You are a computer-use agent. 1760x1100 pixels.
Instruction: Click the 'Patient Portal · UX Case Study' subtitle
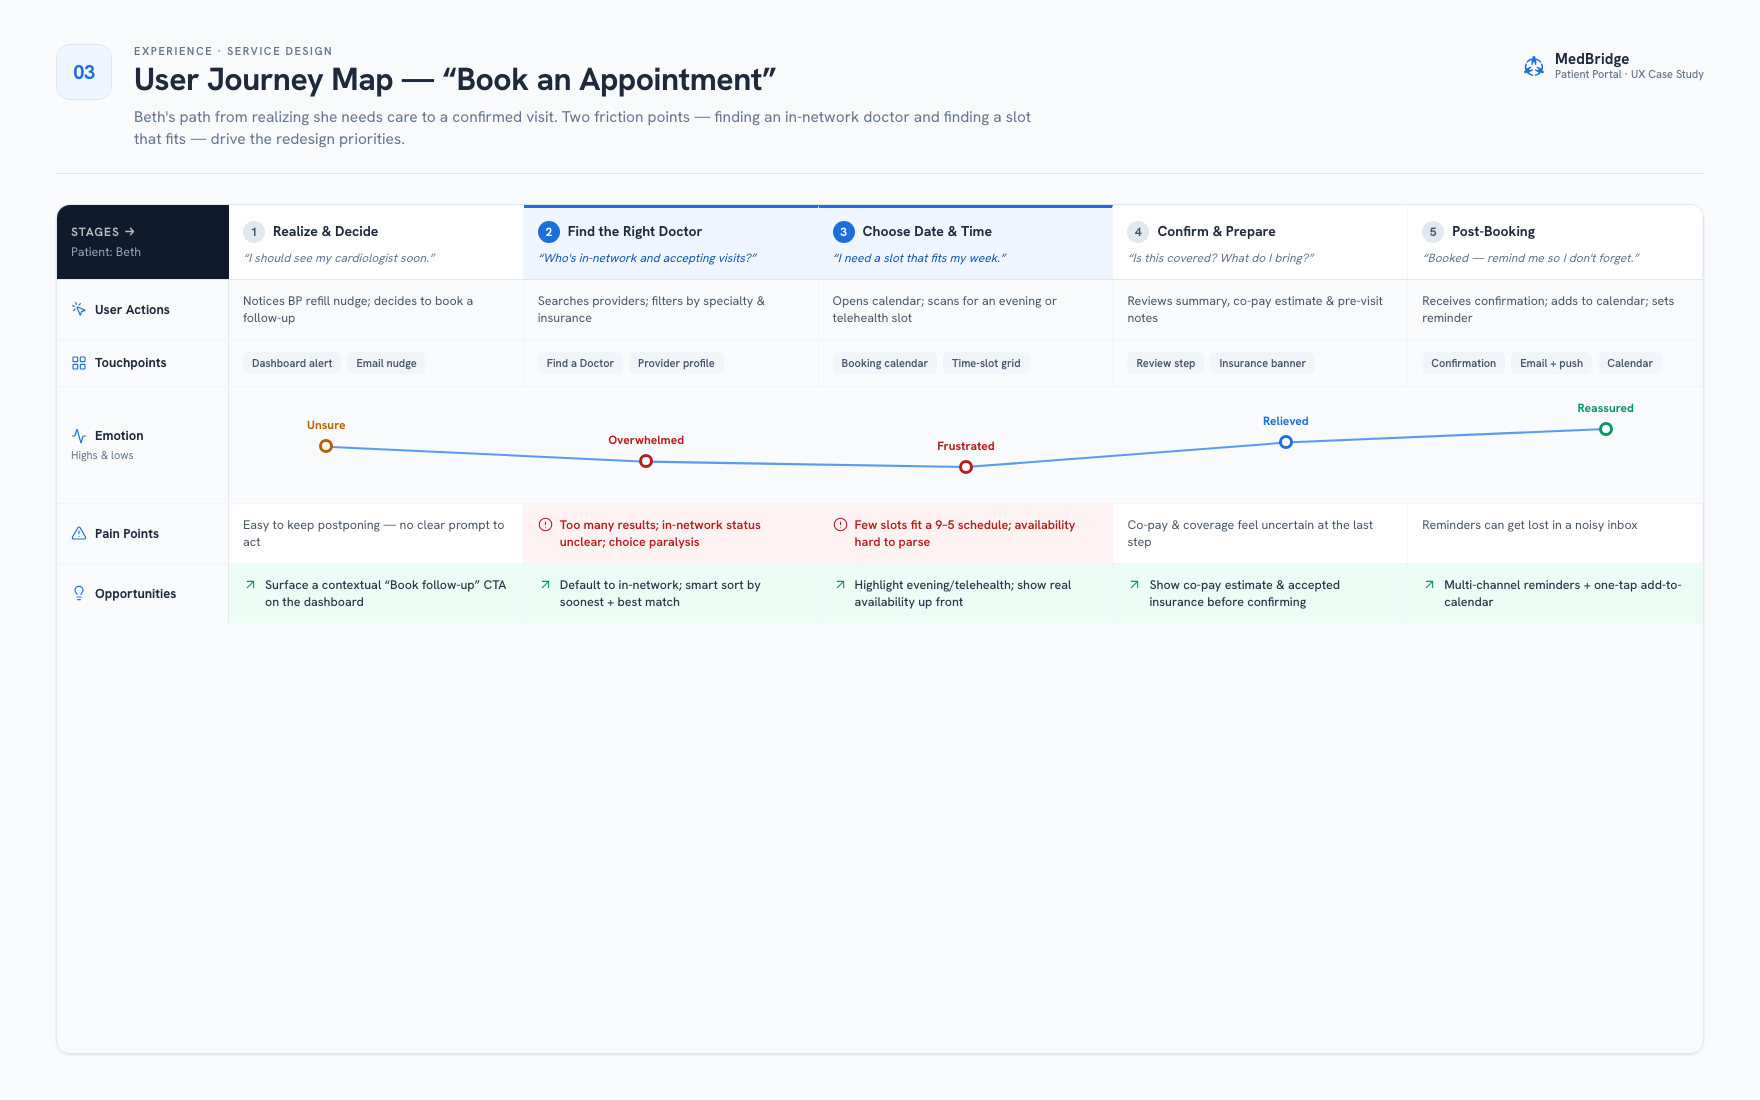pos(1629,74)
